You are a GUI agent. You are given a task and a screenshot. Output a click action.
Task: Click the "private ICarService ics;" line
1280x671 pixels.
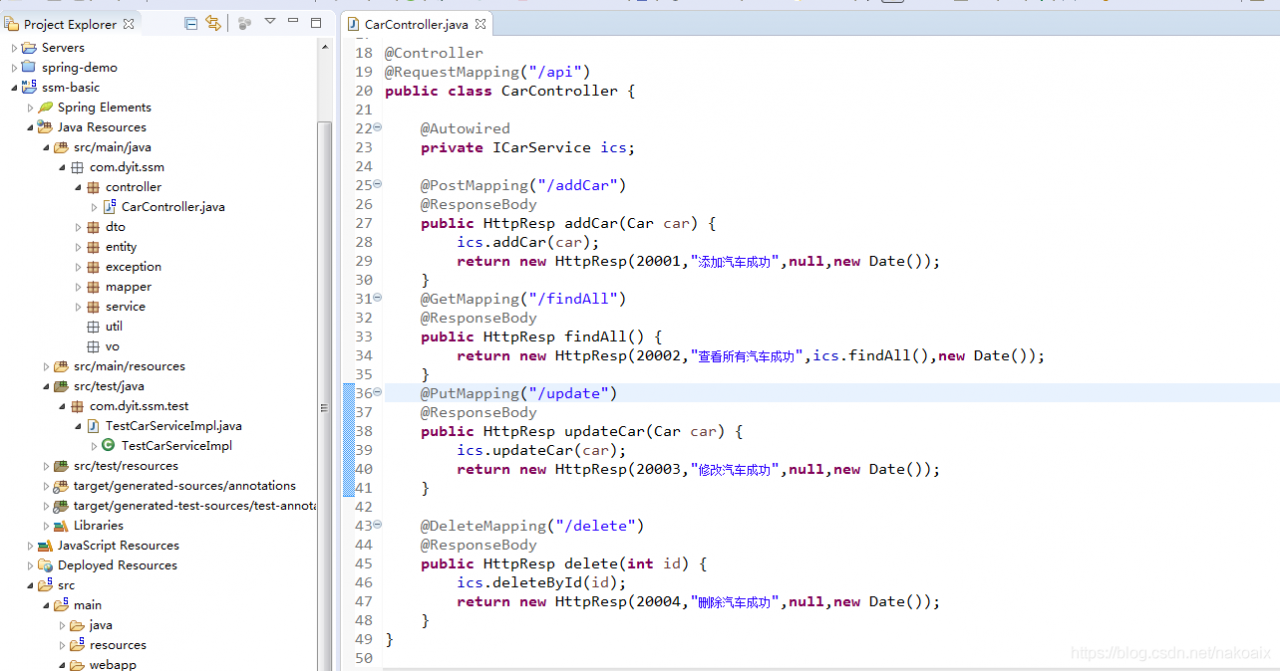click(527, 148)
